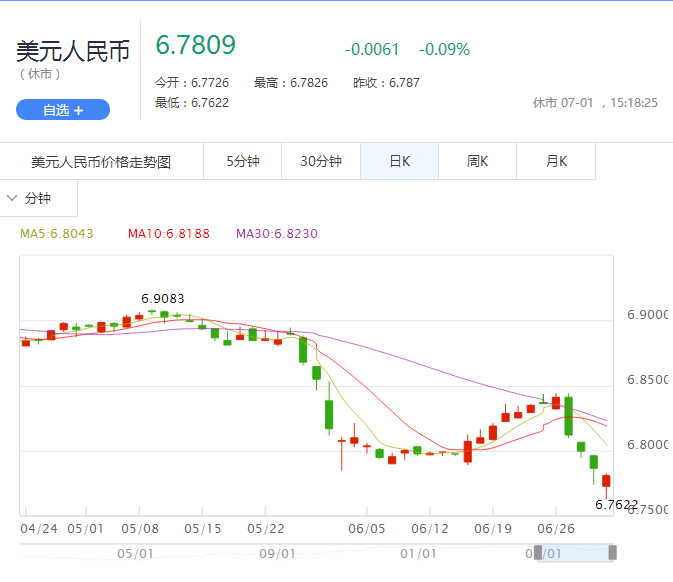673x582 pixels.
Task: Click the chevron arrow beside 分钟
Action: [13, 198]
